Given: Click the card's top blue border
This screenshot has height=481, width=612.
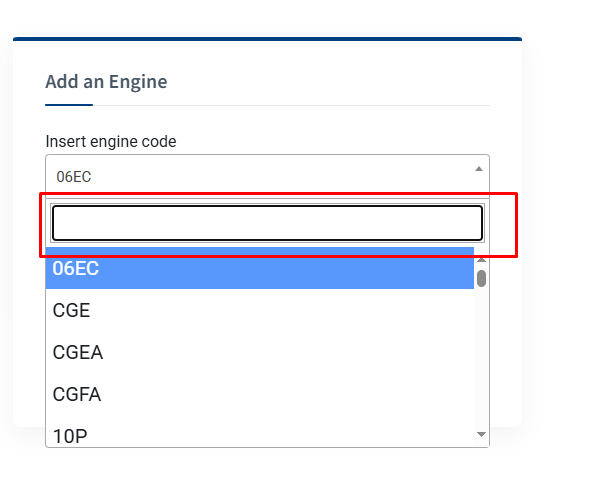Looking at the screenshot, I should tap(267, 39).
